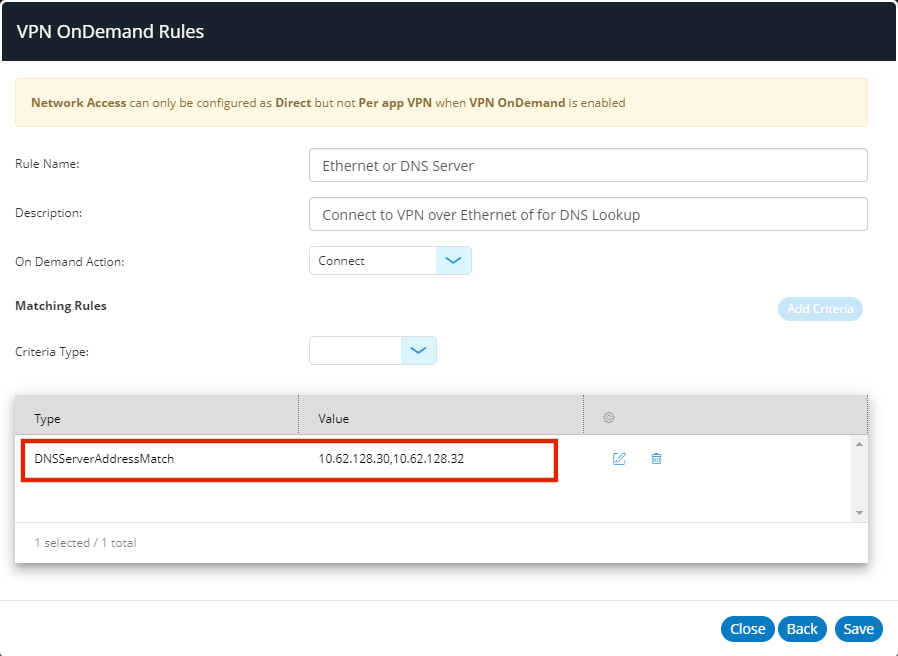Viewport: 898px width, 656px height.
Task: Click the table scrollbar down arrow
Action: 858,512
